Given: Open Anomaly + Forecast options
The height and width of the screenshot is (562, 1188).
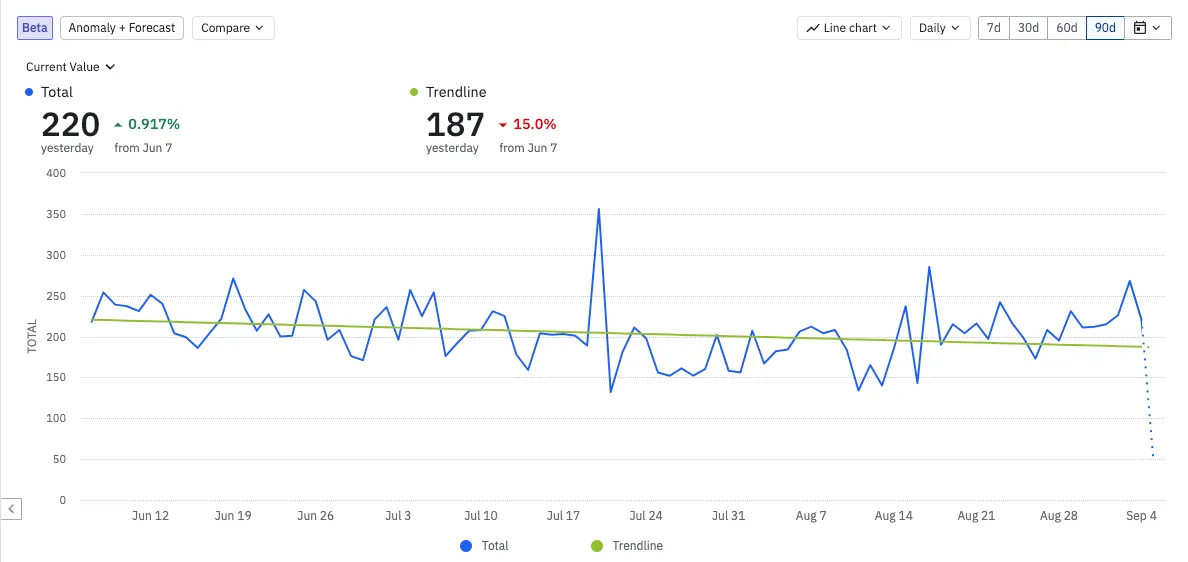Looking at the screenshot, I should coord(122,28).
